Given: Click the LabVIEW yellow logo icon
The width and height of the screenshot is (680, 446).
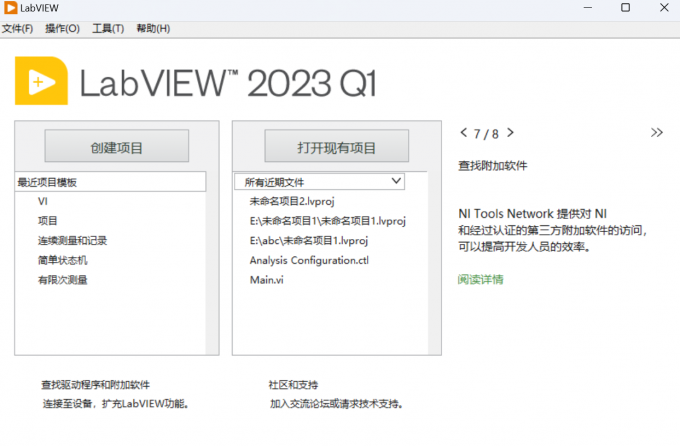Looking at the screenshot, I should [x=41, y=81].
